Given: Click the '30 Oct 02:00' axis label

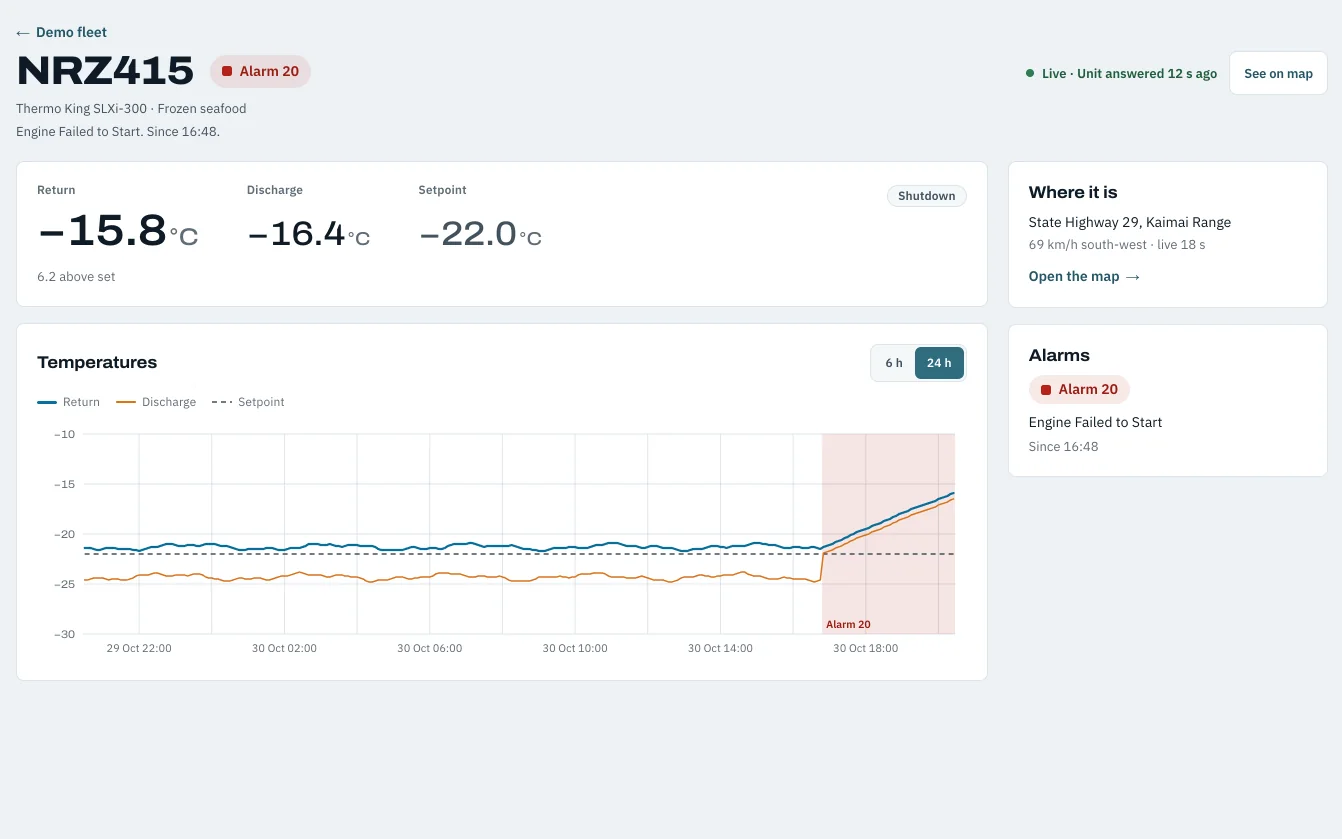Looking at the screenshot, I should (284, 648).
